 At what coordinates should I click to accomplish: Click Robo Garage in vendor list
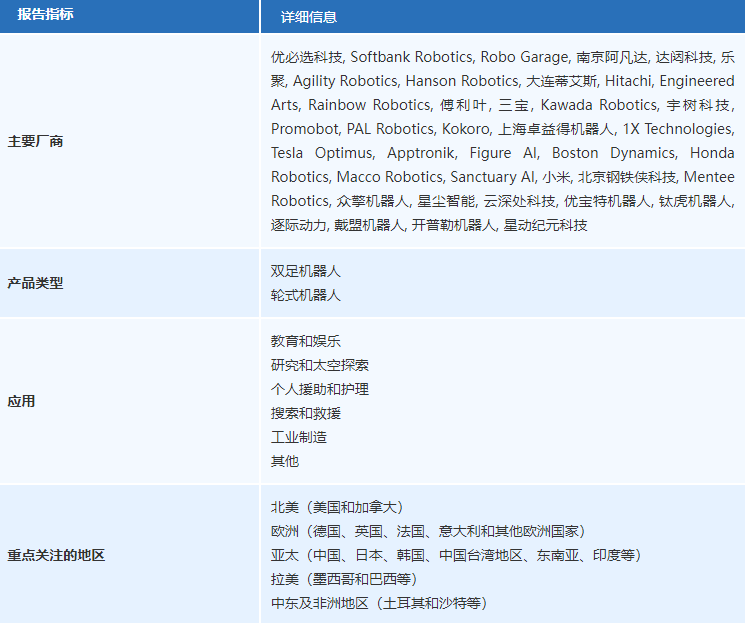524,57
